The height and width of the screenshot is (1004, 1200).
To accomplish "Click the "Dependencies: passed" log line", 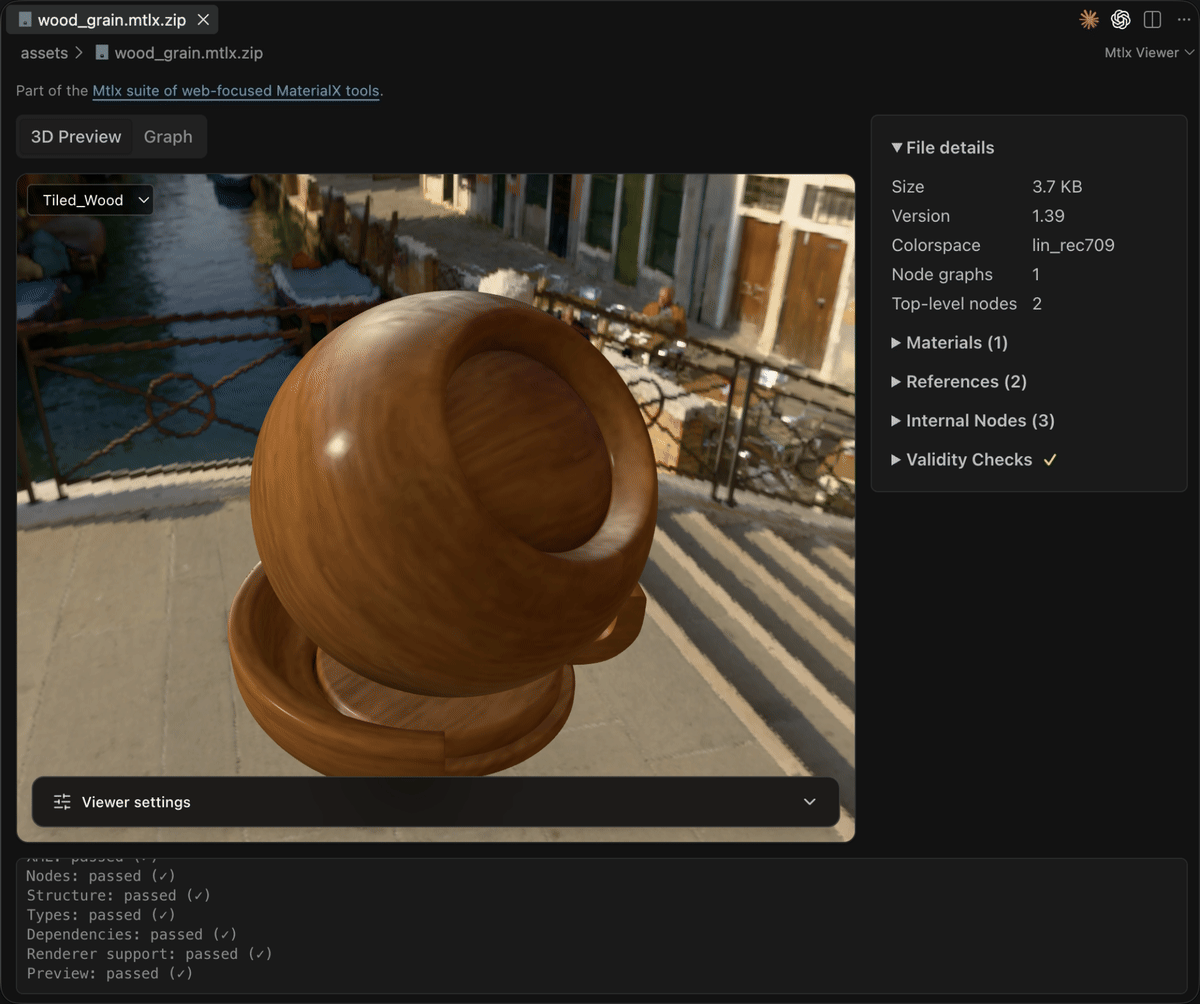I will (x=130, y=934).
